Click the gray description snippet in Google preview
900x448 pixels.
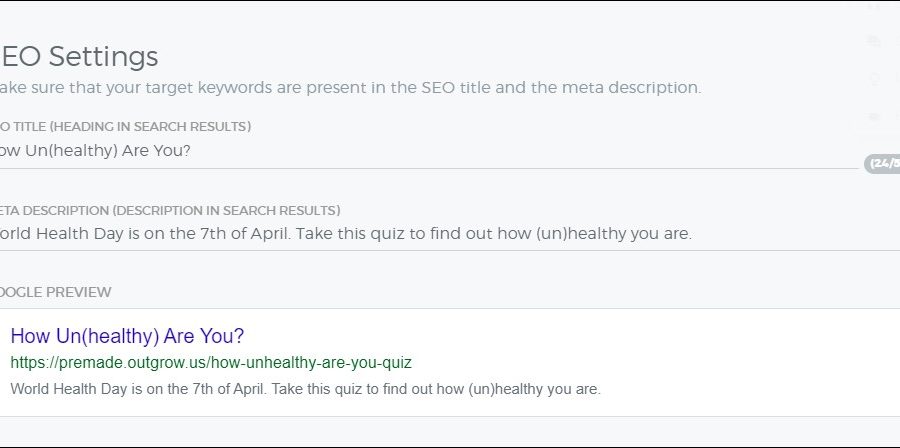305,388
